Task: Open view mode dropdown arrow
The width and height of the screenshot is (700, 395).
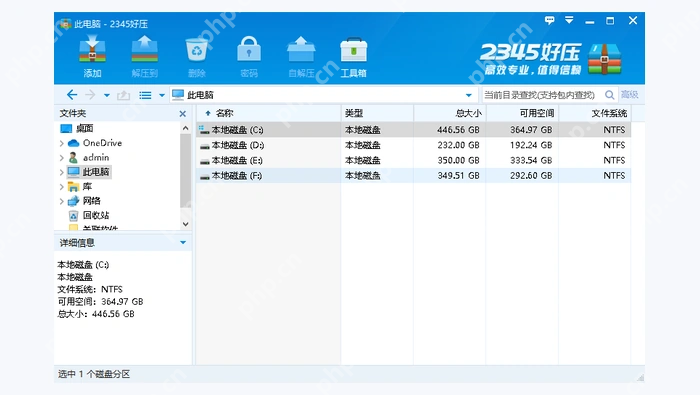Action: [162, 95]
